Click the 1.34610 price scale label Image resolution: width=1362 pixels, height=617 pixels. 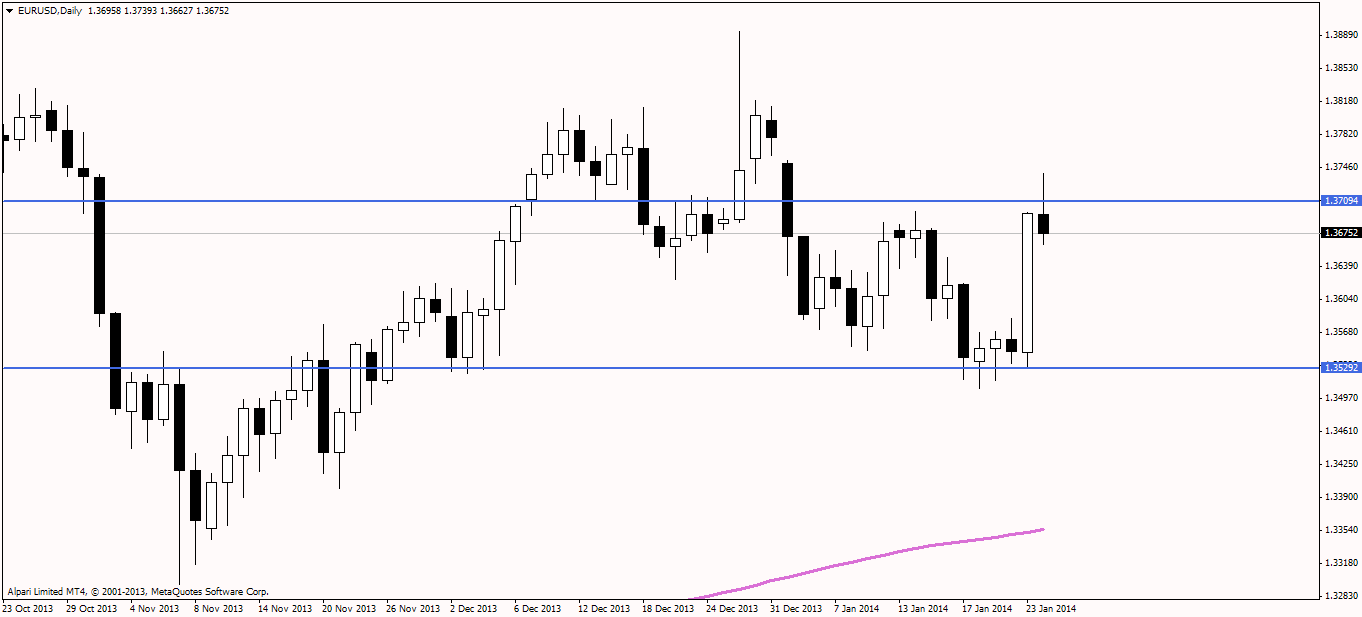pos(1340,431)
